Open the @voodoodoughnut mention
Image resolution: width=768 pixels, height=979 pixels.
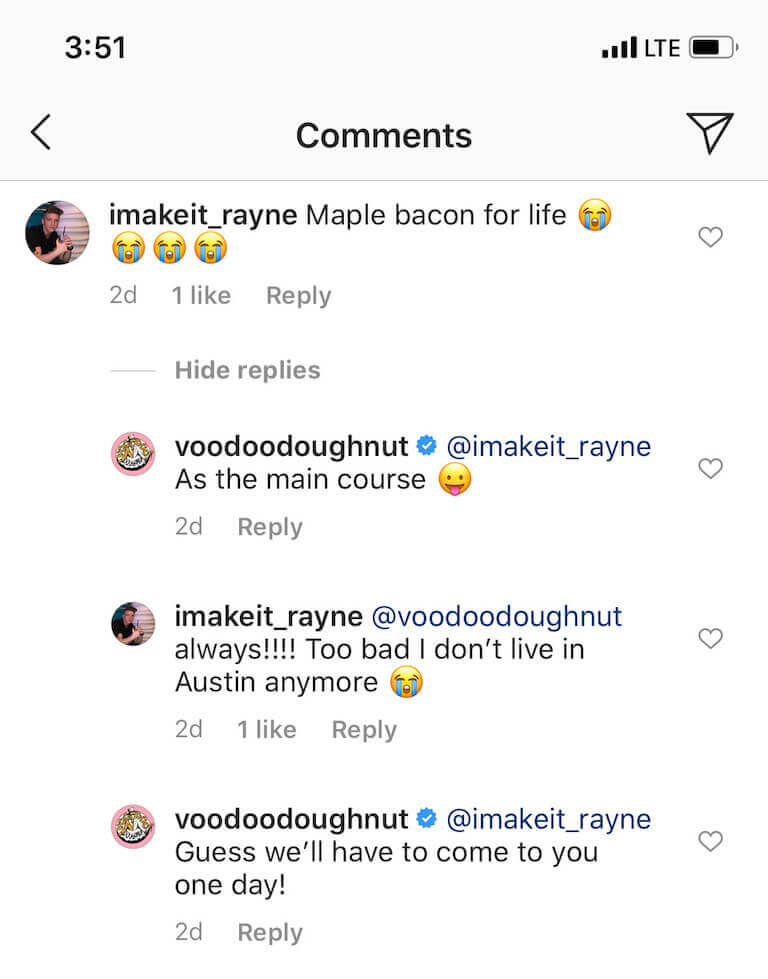coord(496,617)
